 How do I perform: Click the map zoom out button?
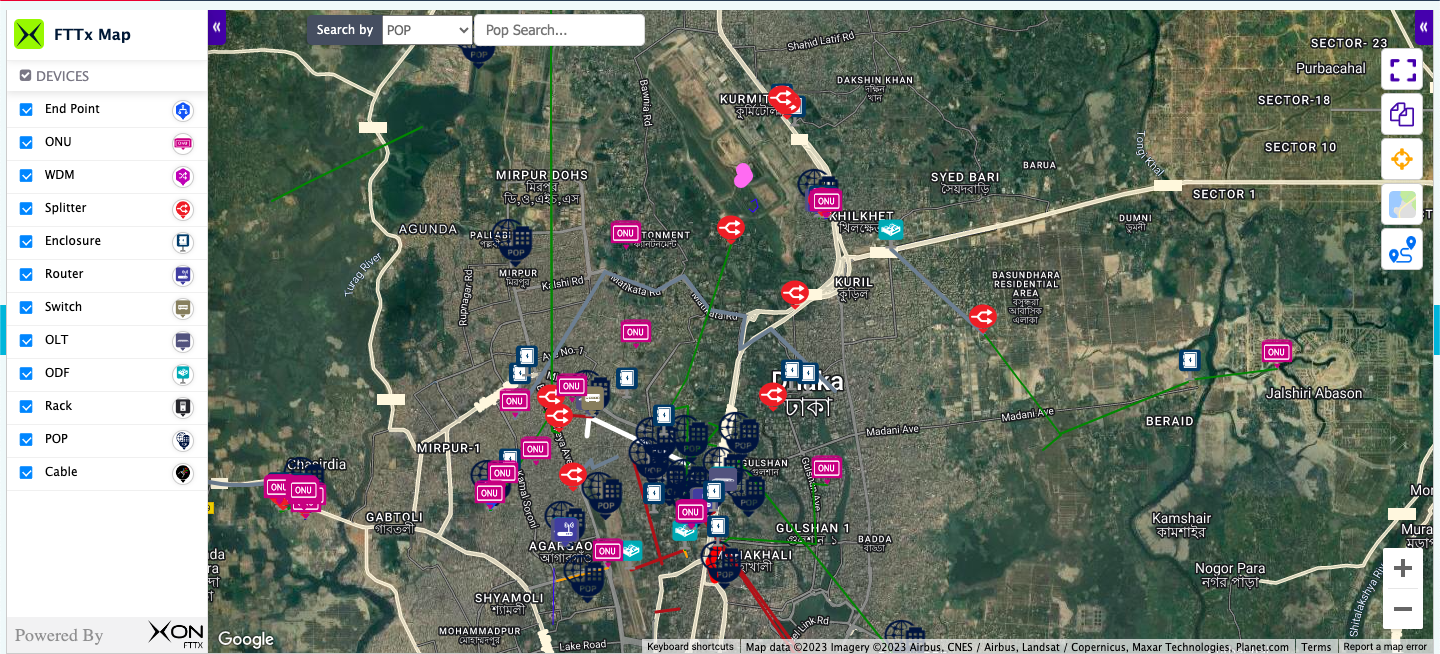tap(1402, 609)
